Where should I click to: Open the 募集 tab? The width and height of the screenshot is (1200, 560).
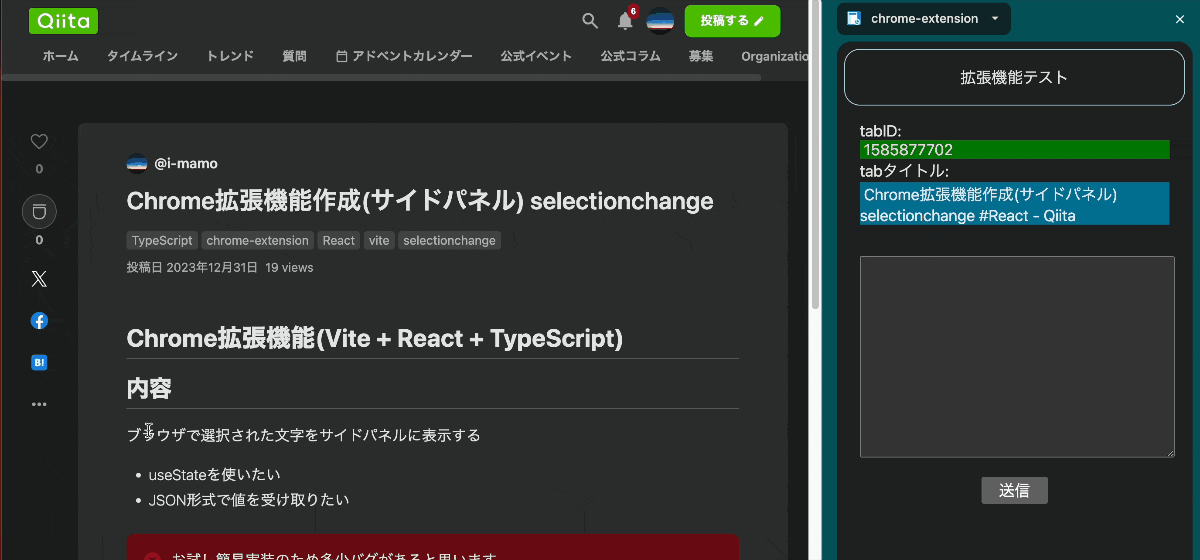click(x=701, y=56)
